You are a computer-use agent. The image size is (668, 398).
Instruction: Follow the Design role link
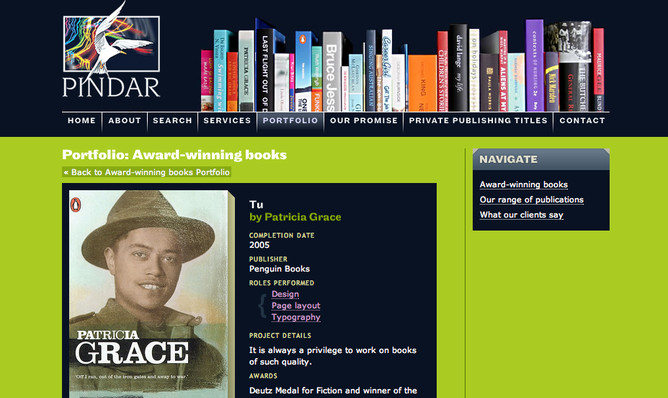click(x=285, y=294)
